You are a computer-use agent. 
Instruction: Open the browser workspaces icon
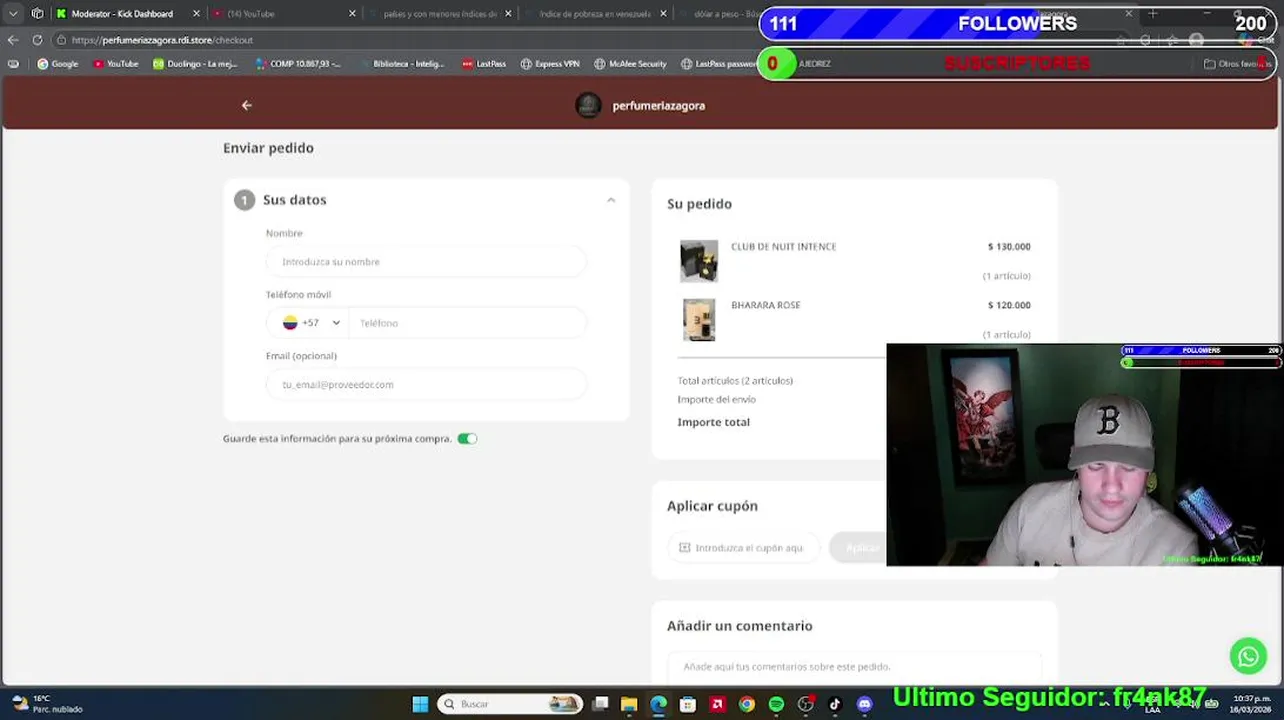click(x=37, y=14)
